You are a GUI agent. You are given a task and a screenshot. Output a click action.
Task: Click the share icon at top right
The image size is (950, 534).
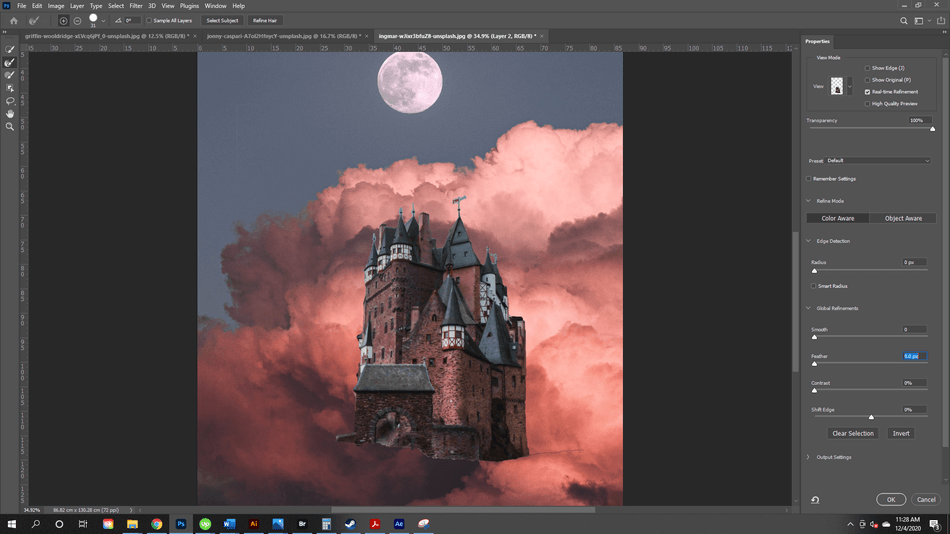[x=940, y=21]
